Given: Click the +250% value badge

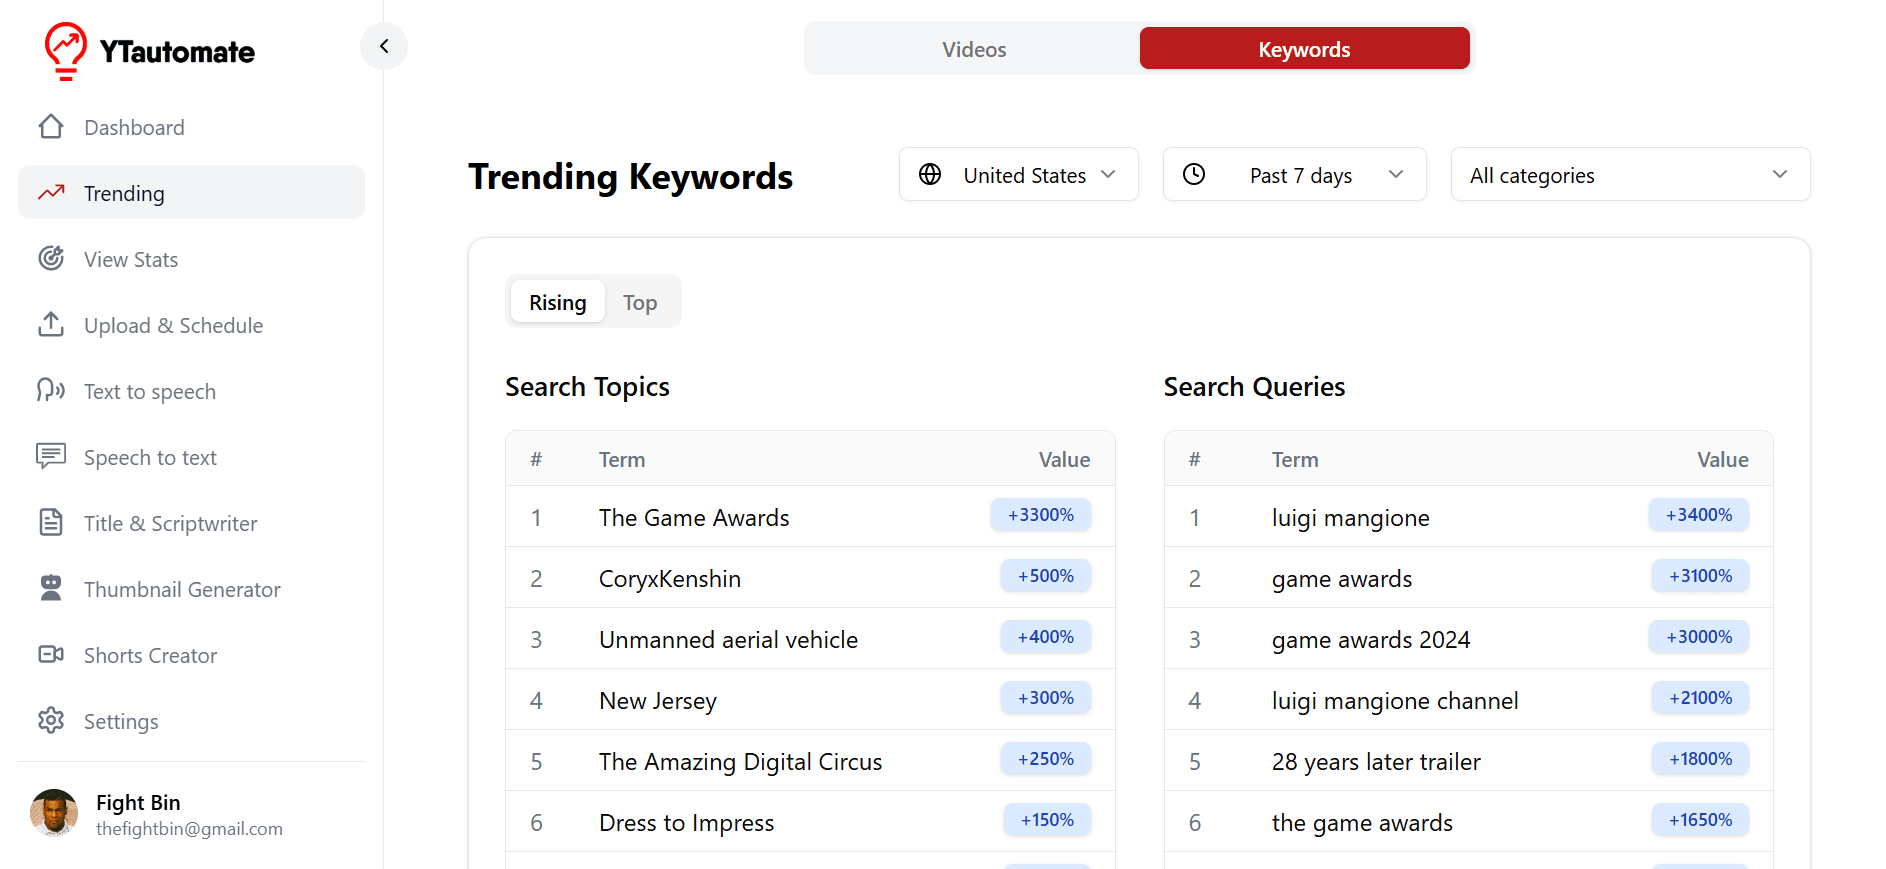Looking at the screenshot, I should click(x=1045, y=758).
